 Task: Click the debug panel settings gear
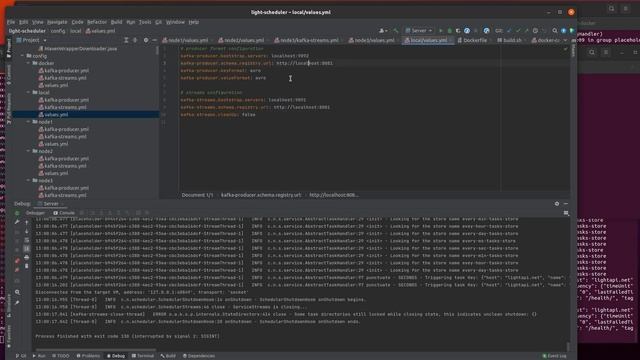click(557, 204)
